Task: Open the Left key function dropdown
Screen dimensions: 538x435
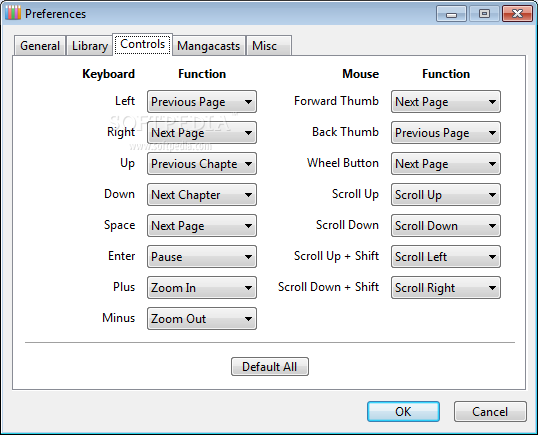Action: (202, 102)
